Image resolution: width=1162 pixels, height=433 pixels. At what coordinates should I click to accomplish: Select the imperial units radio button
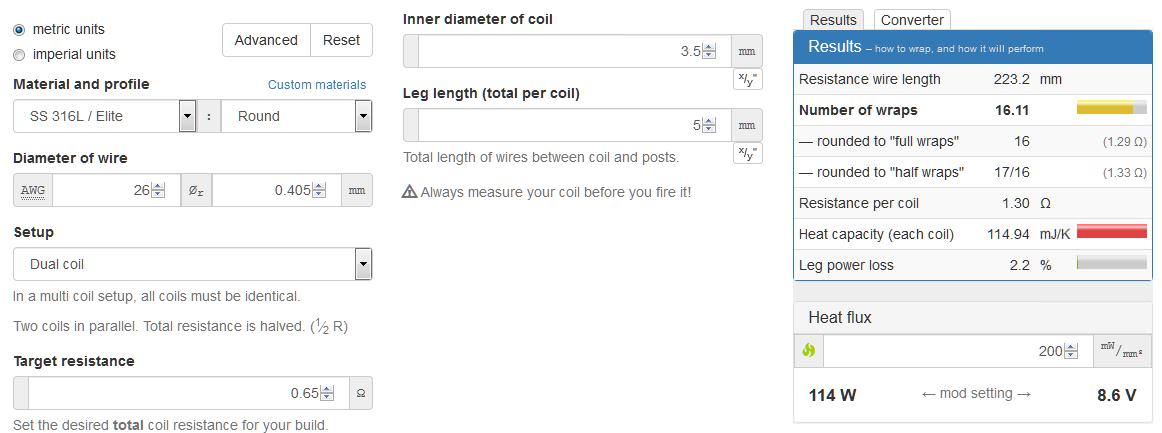pos(19,55)
